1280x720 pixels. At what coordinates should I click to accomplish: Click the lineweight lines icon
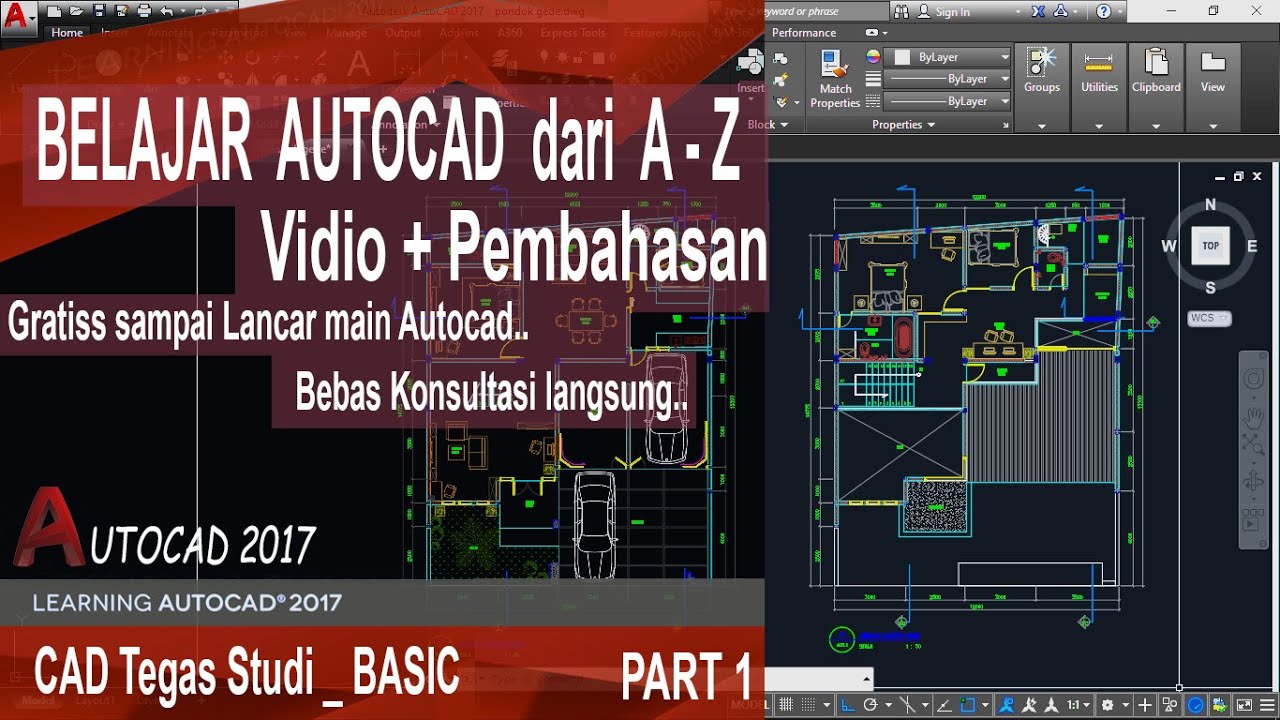coord(873,79)
